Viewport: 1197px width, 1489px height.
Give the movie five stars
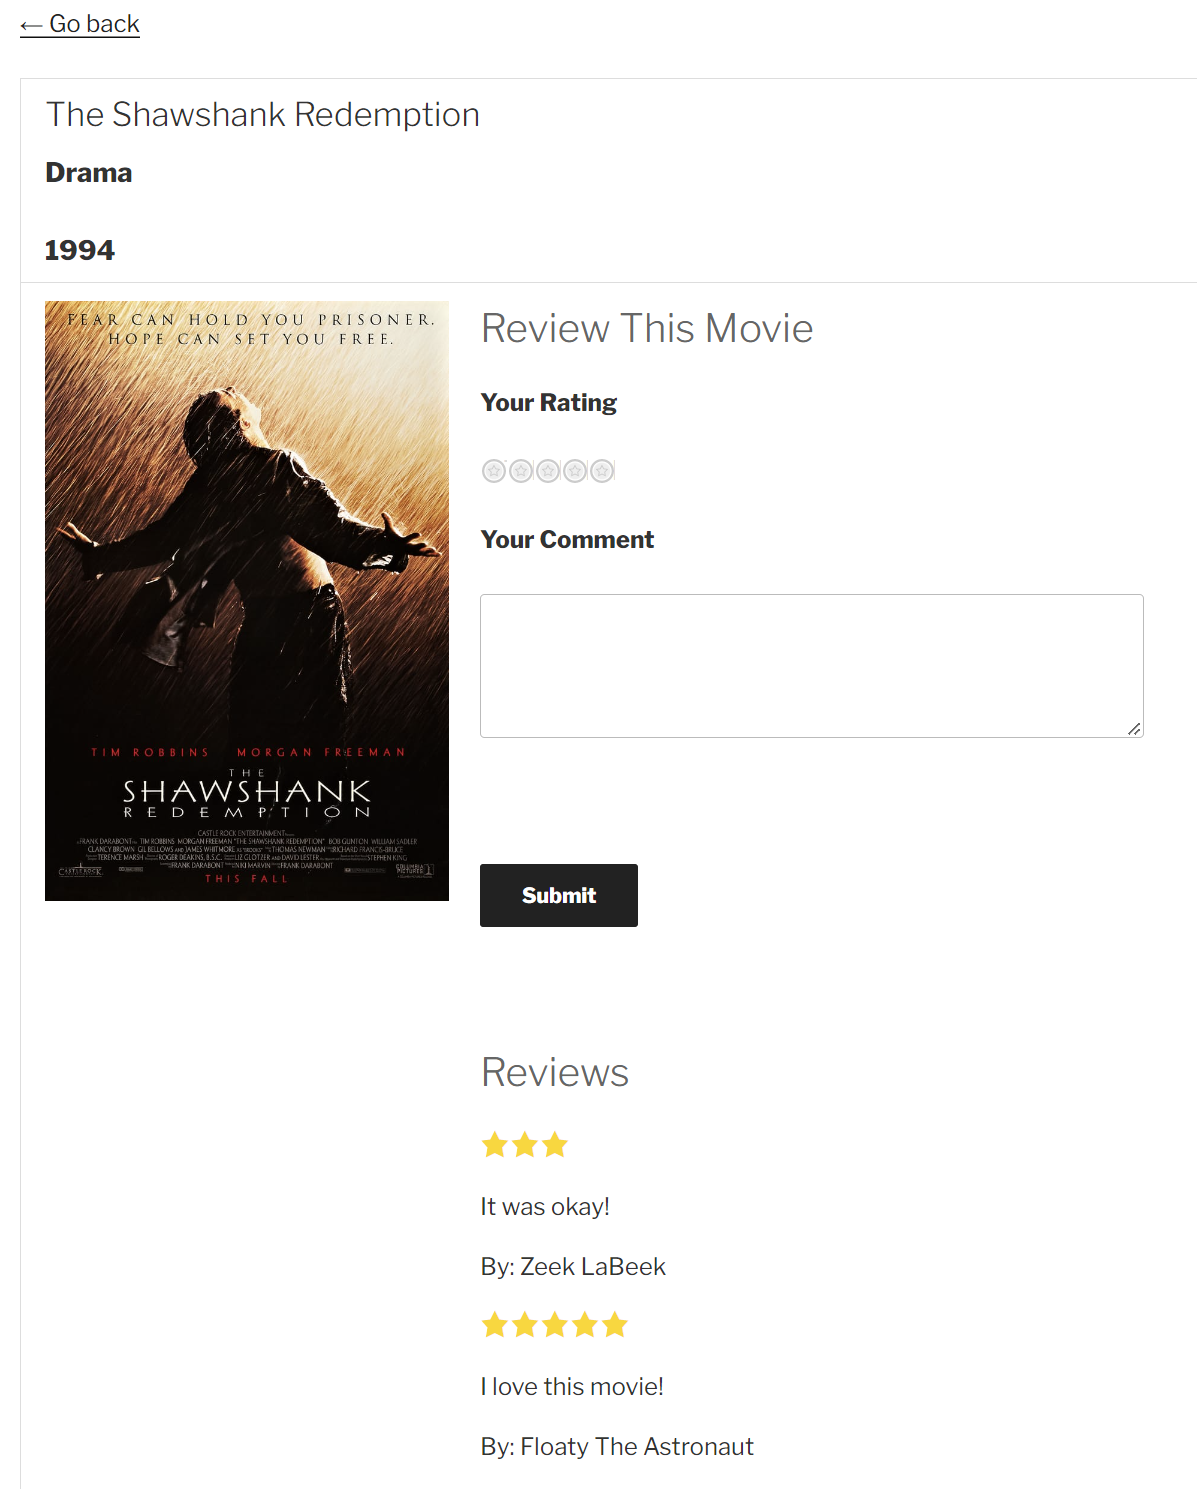tap(602, 471)
